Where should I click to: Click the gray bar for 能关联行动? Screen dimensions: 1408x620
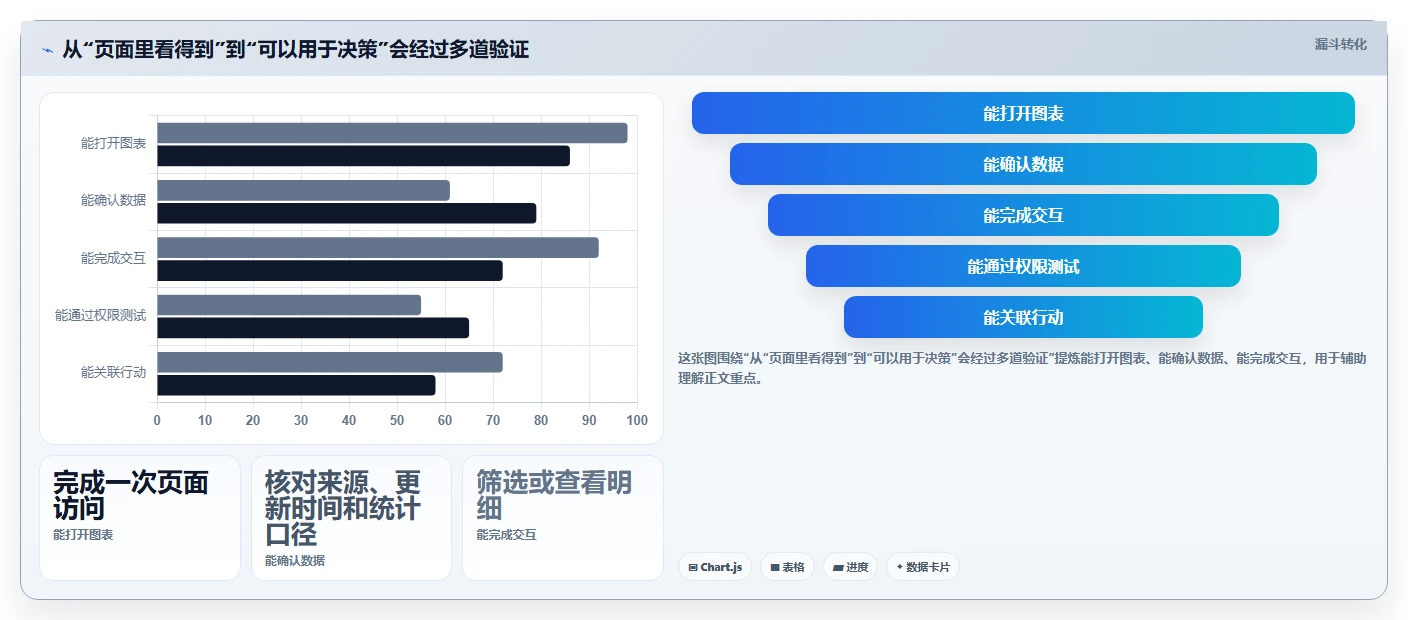pos(330,362)
